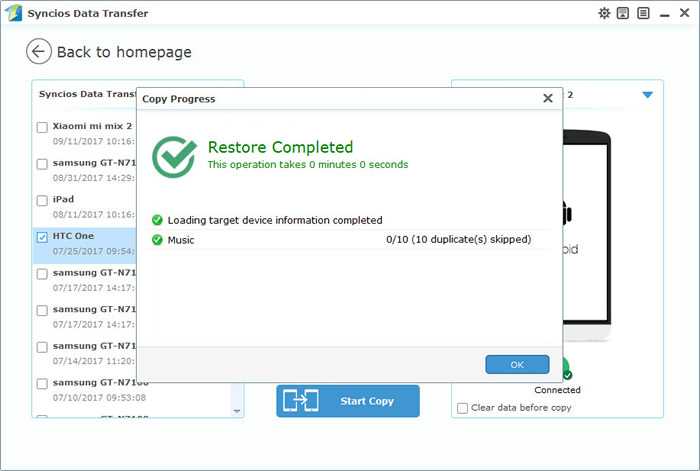Click the Start Copy button
Image resolution: width=700 pixels, height=471 pixels.
point(348,401)
